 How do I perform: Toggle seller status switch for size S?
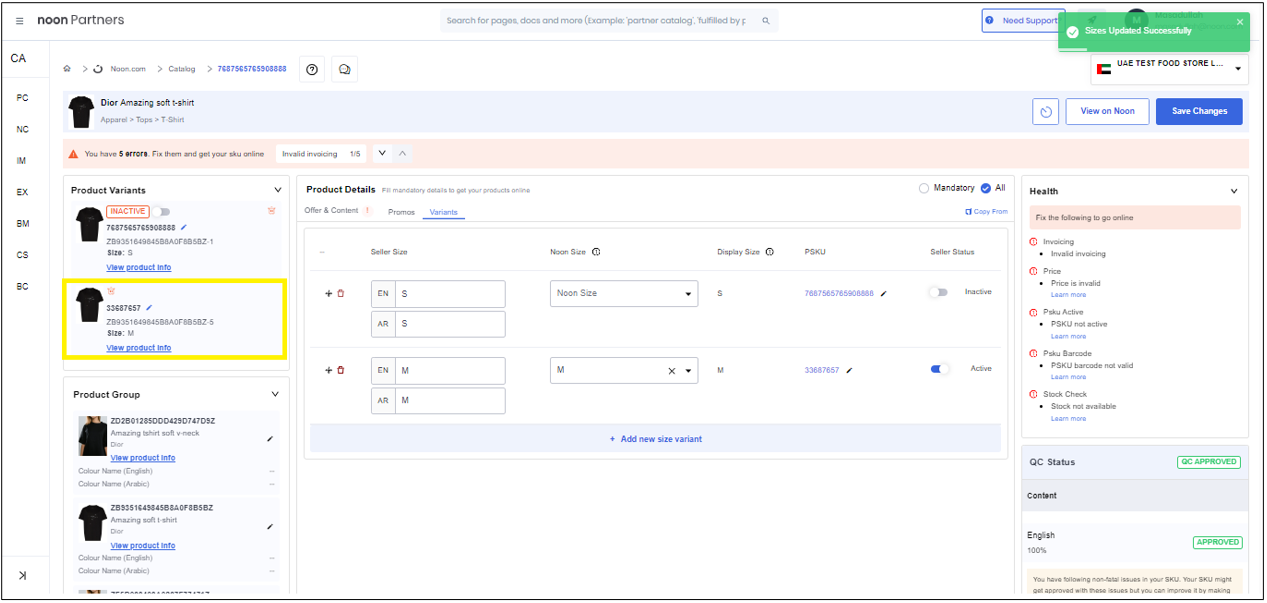pyautogui.click(x=938, y=292)
